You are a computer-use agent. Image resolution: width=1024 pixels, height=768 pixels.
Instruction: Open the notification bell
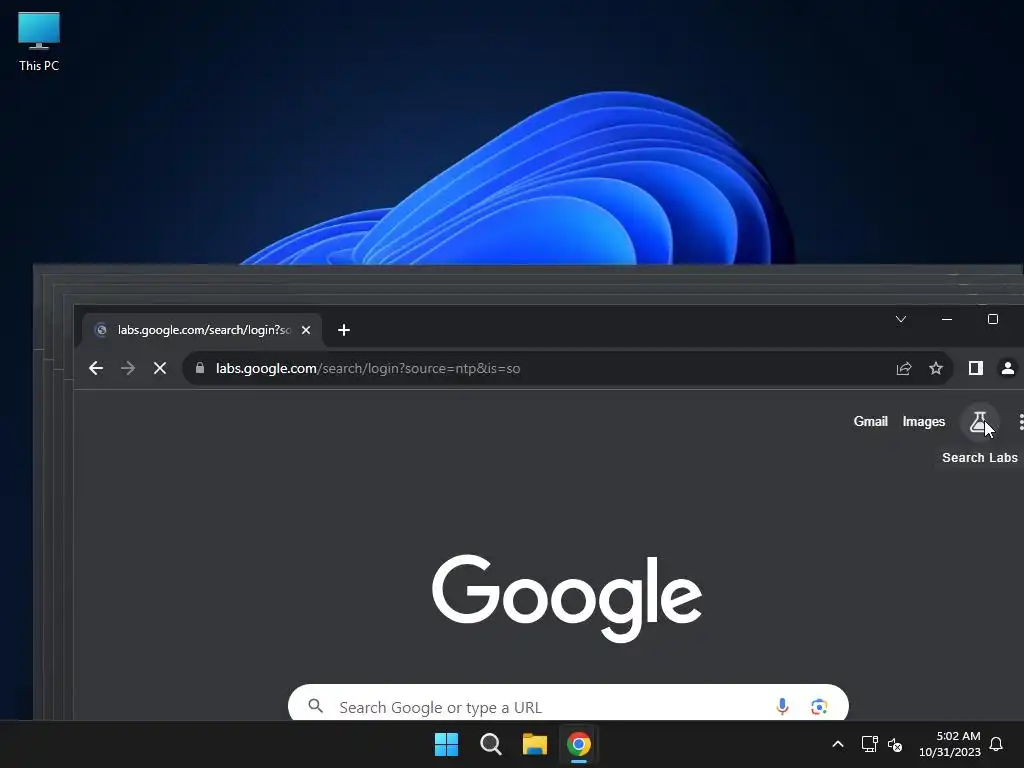[996, 744]
